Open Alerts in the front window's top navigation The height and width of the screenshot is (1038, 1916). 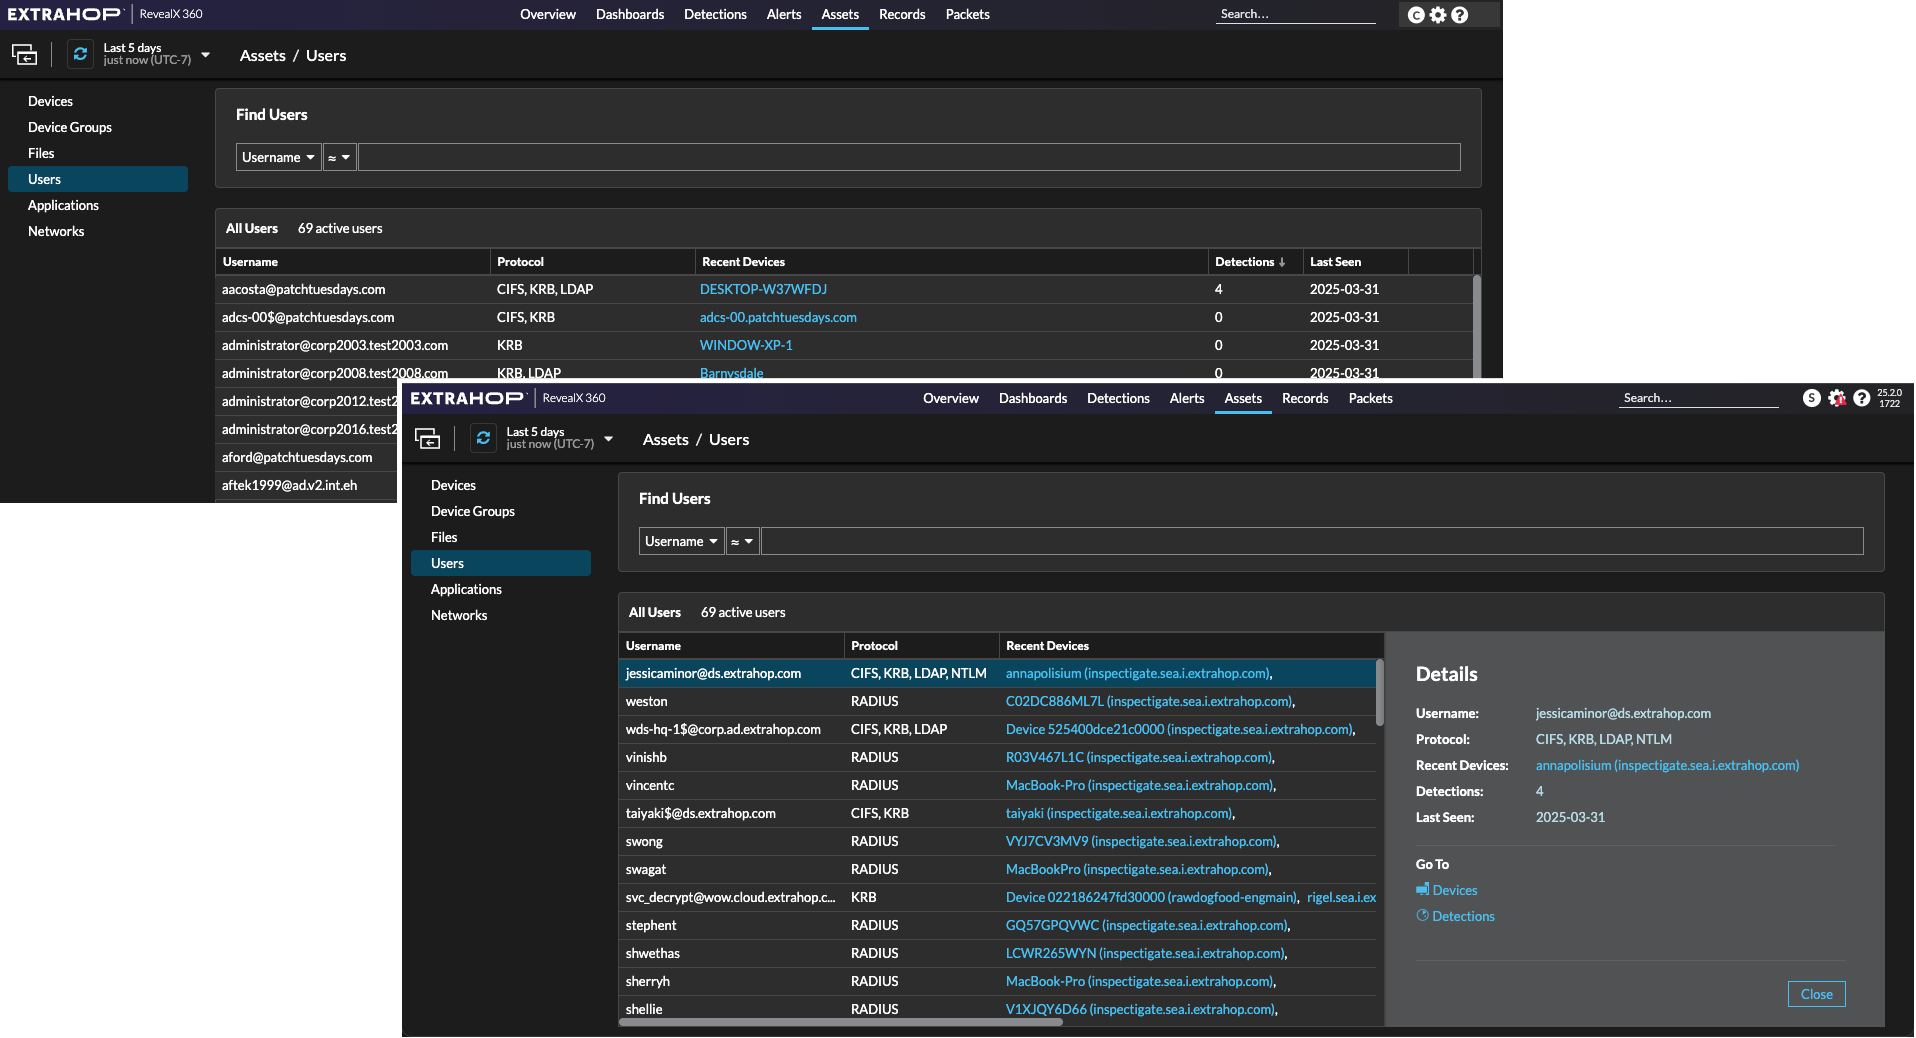click(x=1187, y=398)
